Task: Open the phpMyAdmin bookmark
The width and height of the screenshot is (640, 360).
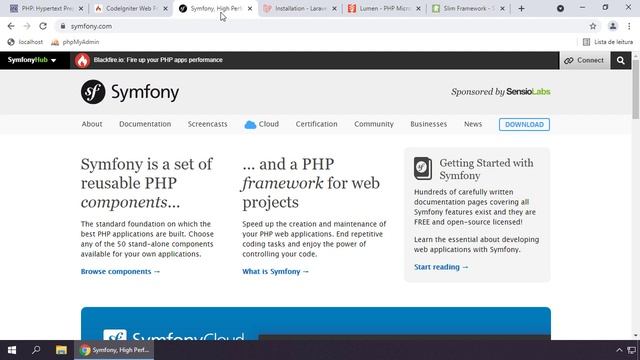Action: 75,42
